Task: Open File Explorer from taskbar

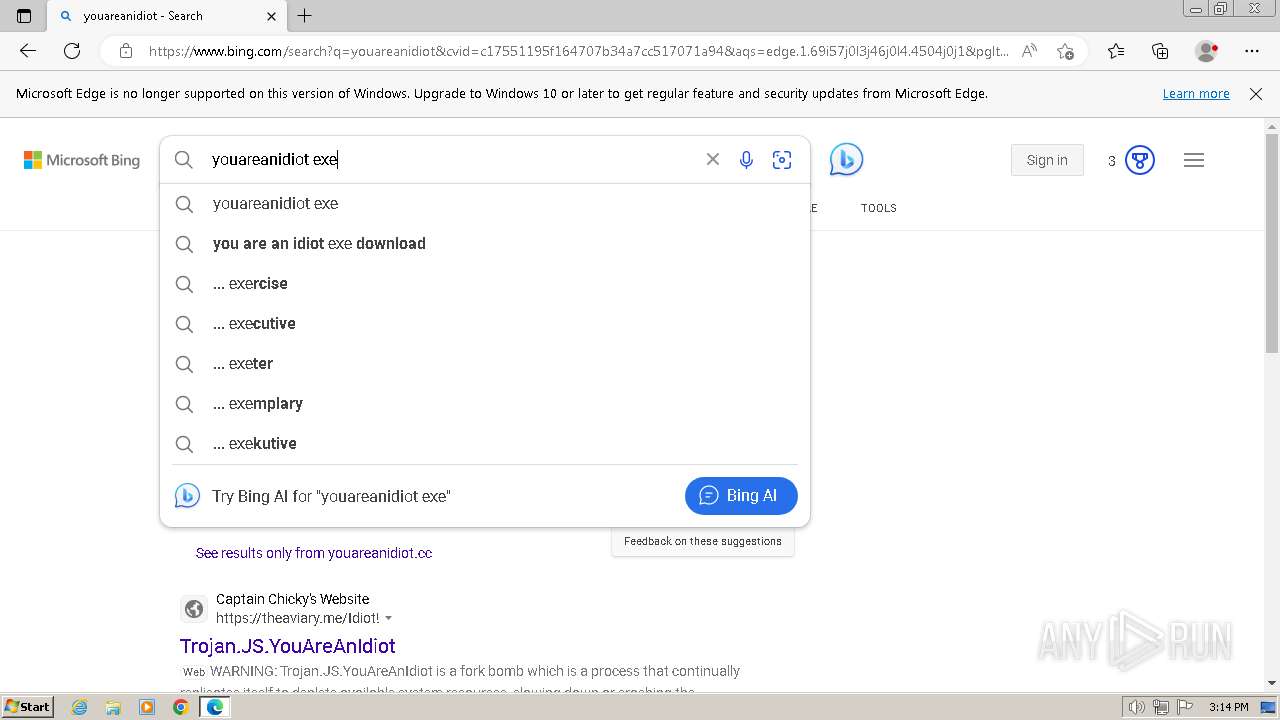Action: [x=113, y=707]
